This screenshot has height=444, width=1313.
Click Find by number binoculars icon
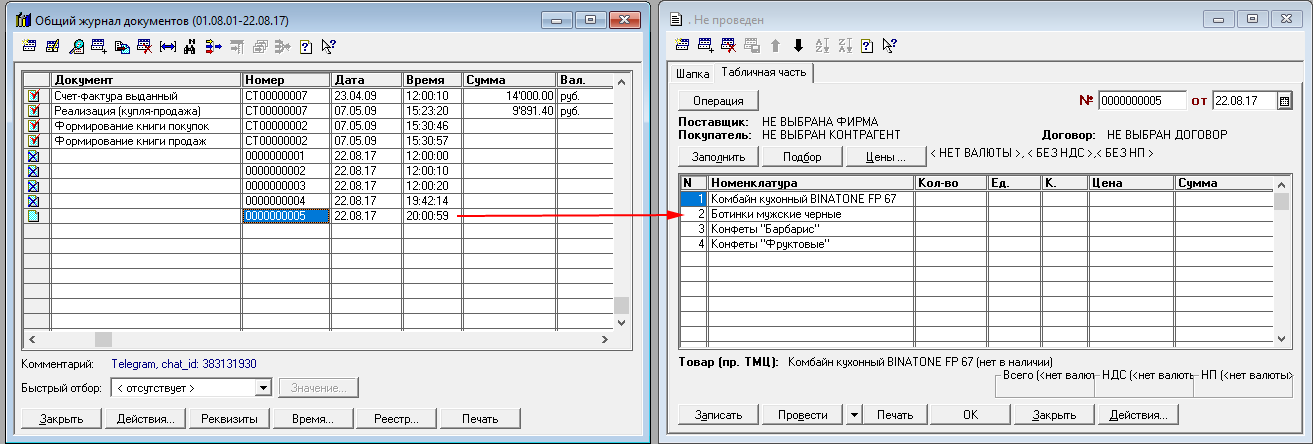[x=190, y=46]
